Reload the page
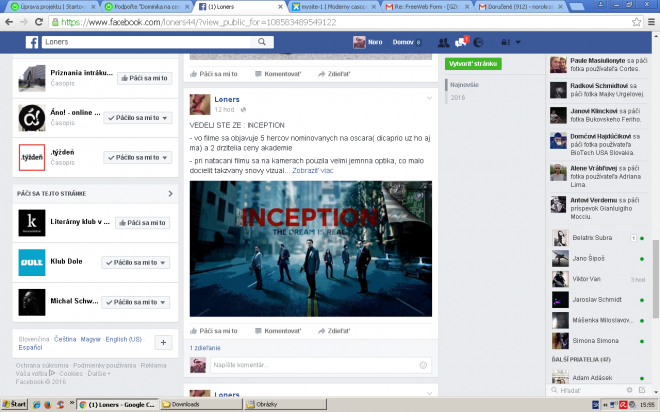 [39, 22]
